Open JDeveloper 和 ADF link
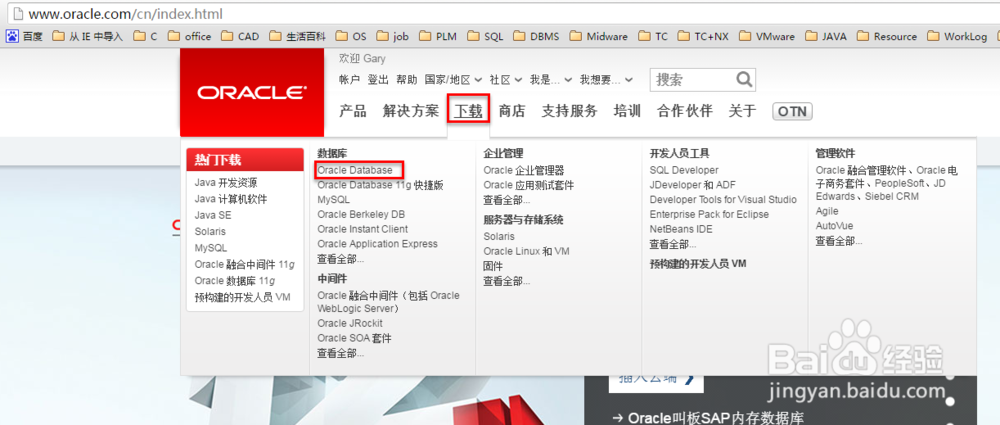Viewport: 1000px width, 425px height. pos(693,185)
